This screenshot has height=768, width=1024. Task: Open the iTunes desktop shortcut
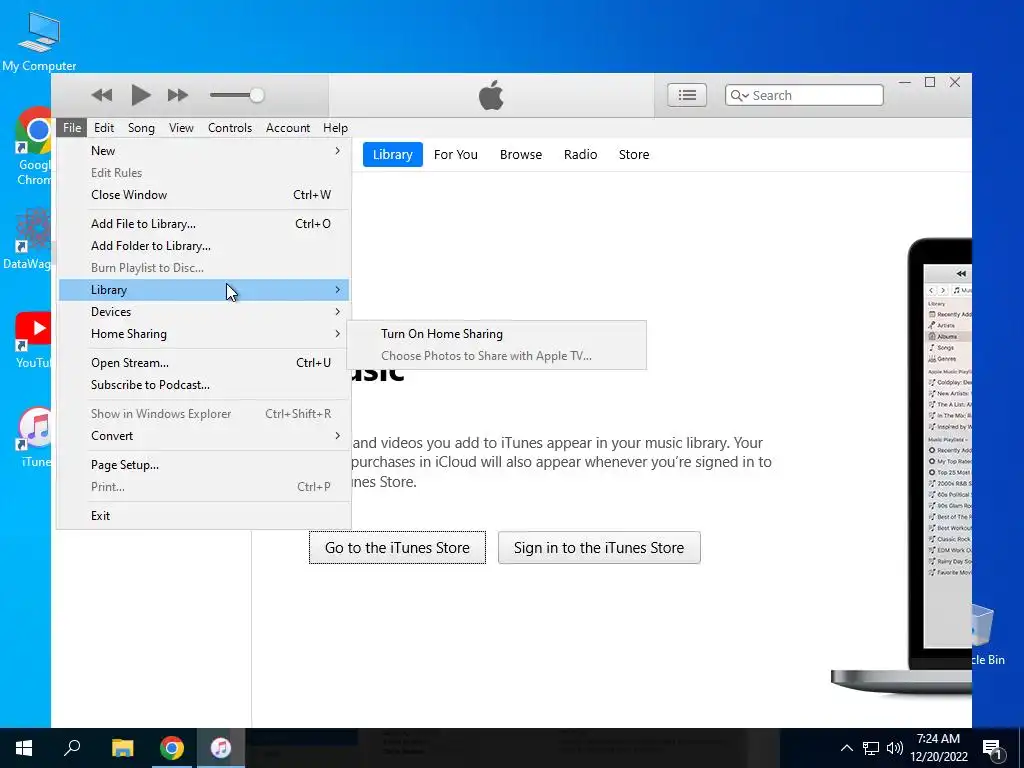(34, 438)
